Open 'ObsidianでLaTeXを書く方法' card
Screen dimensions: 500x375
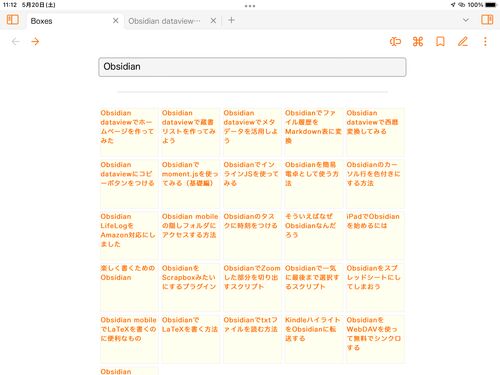coord(190,339)
